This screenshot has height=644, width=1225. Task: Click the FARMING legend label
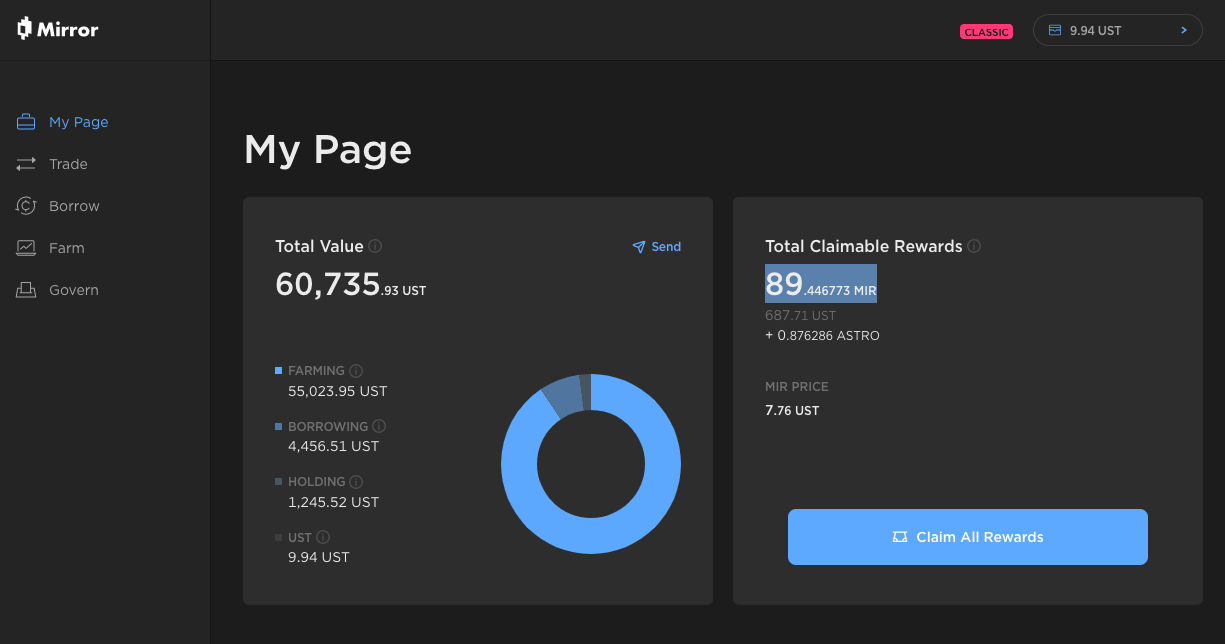(x=316, y=371)
